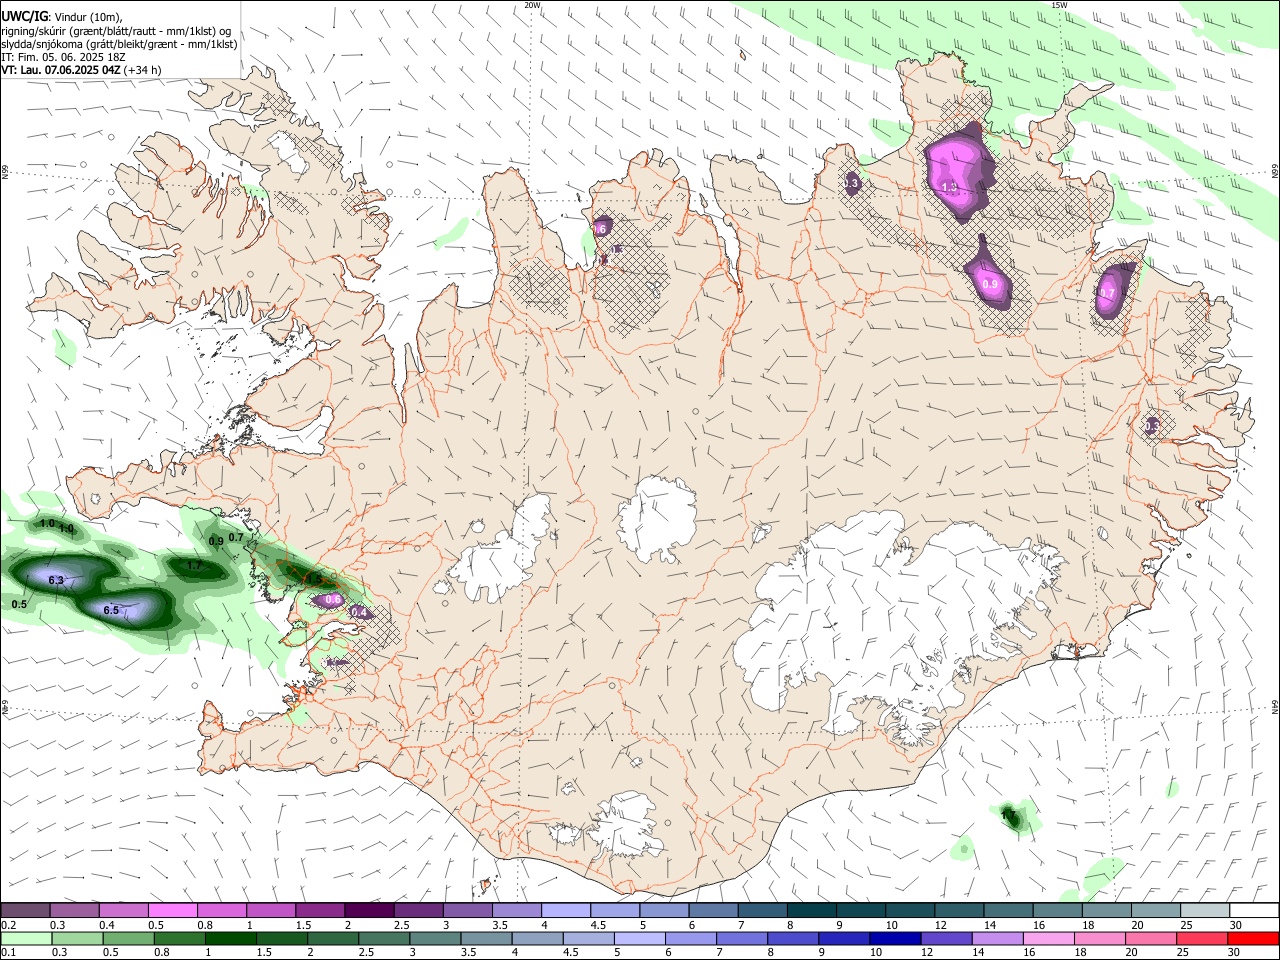Click the pale gray 25 swatch in snow legend row
This screenshot has height=960, width=1280.
1205,910
